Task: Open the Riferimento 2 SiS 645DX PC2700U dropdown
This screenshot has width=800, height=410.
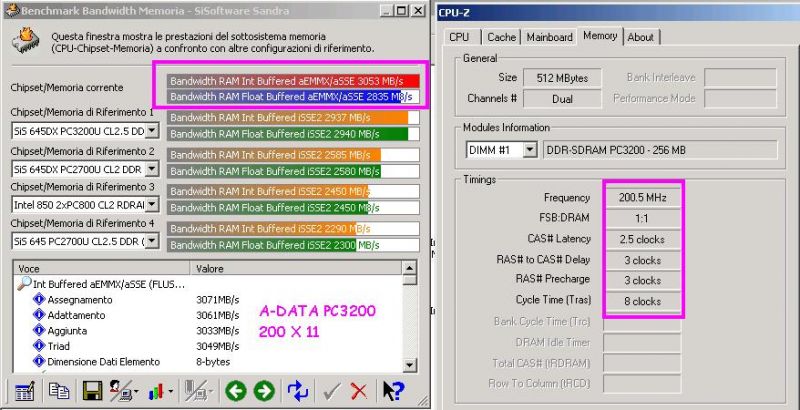Action: point(152,169)
